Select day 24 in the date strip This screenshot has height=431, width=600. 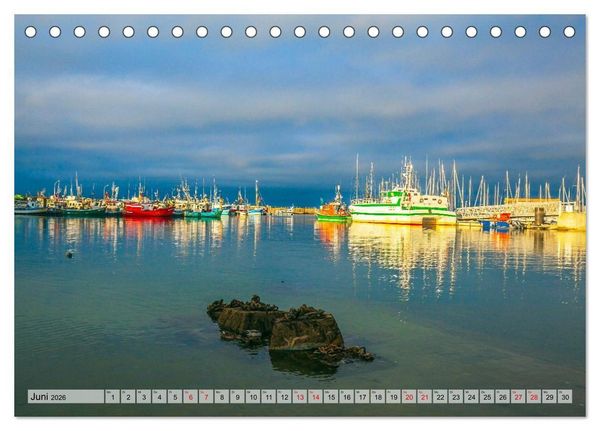[471, 397]
